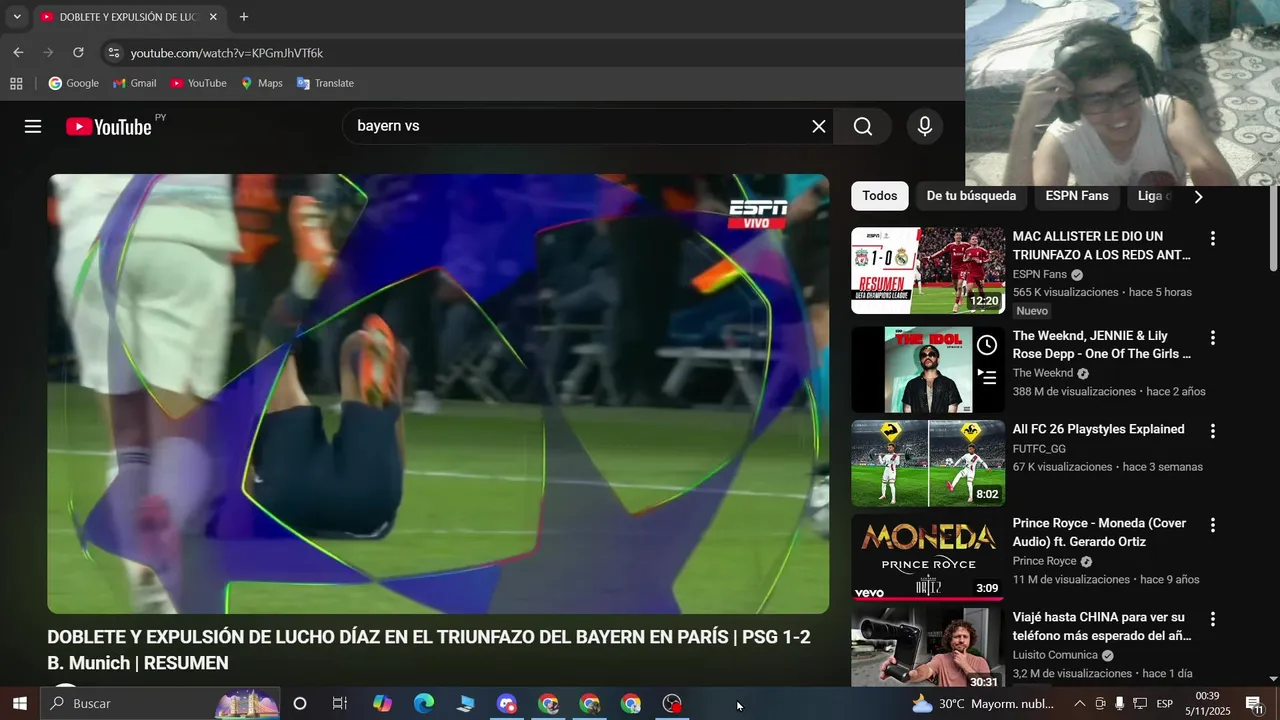Go to The Weeknd channel name

point(1042,373)
